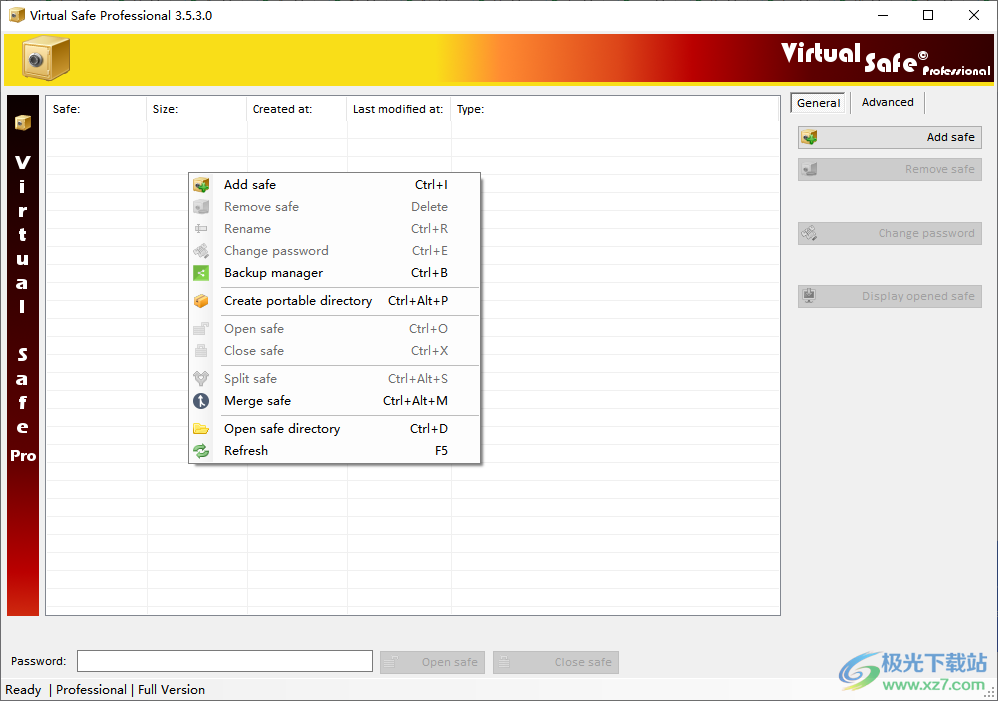
Task: Sort by the Type: column header
Action: (x=615, y=109)
